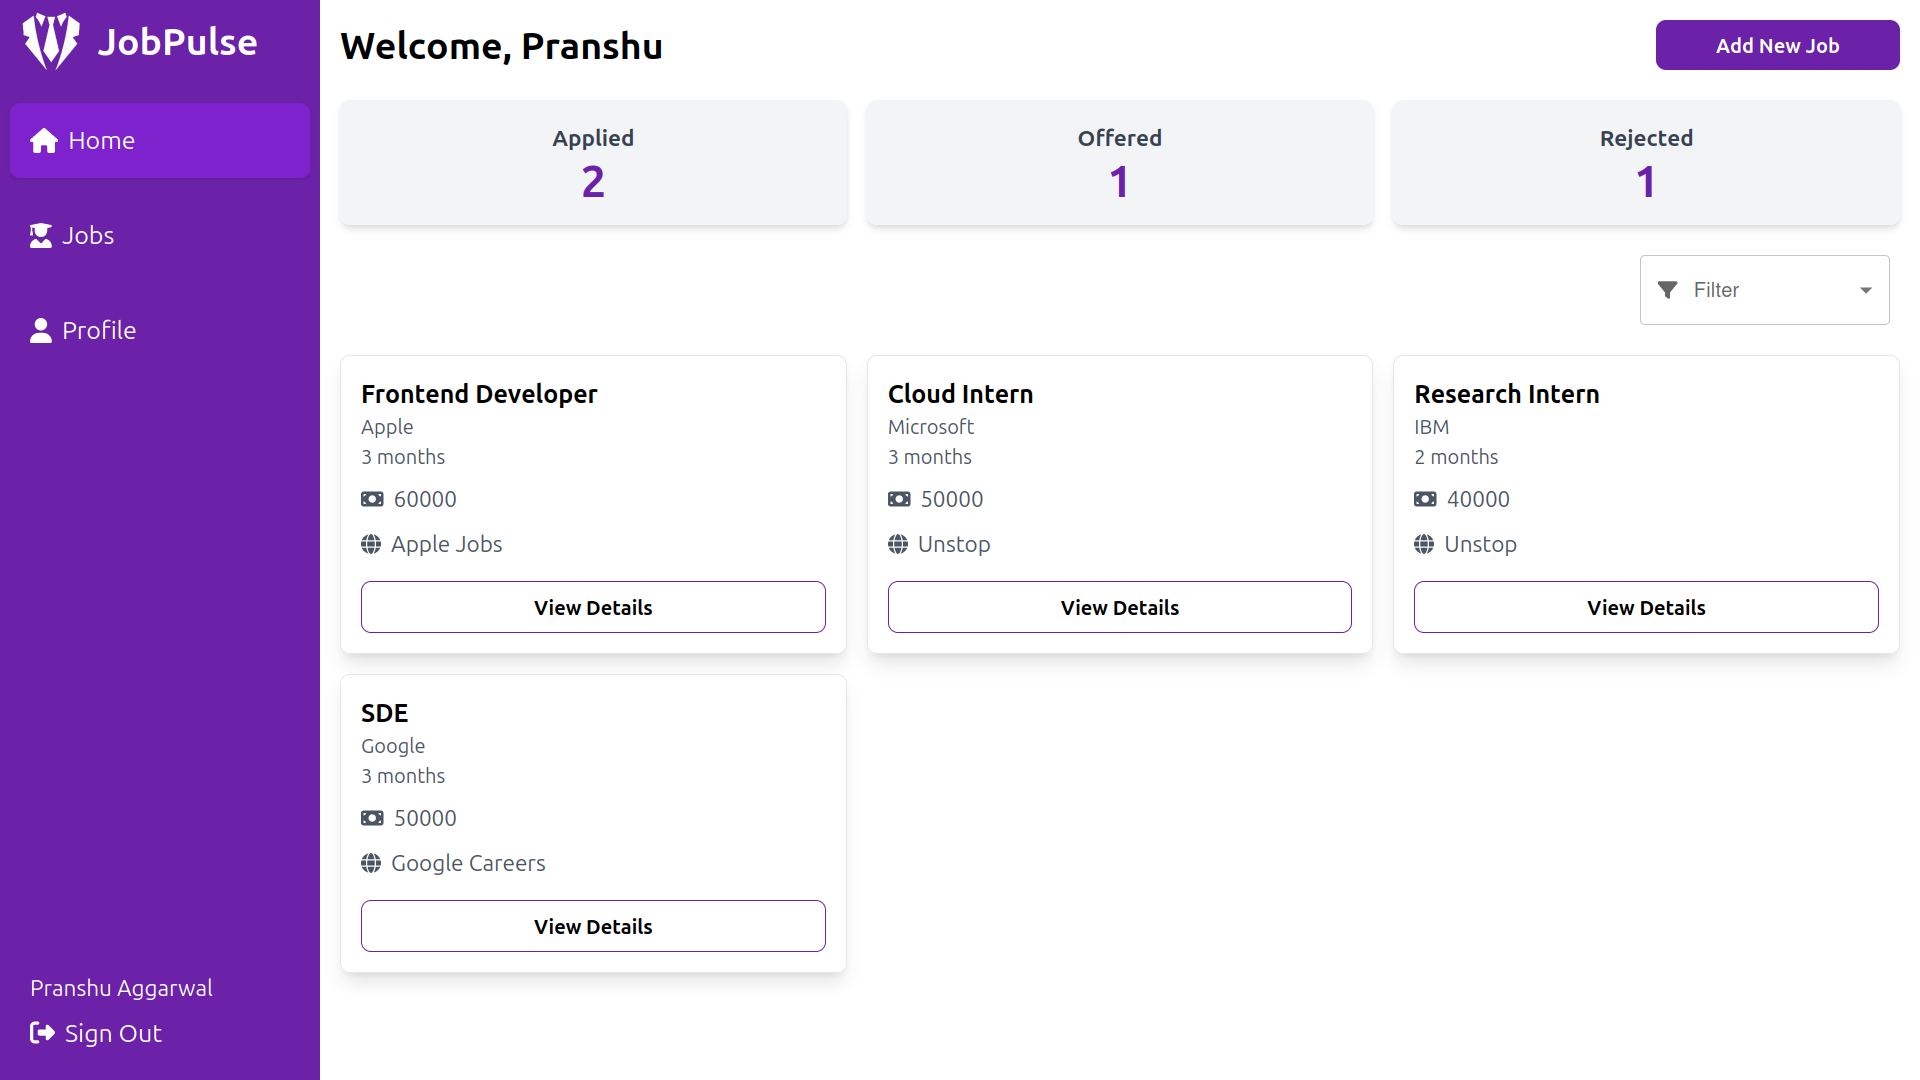Viewport: 1920px width, 1080px height.
Task: View Details for SDE job
Action: 593,926
